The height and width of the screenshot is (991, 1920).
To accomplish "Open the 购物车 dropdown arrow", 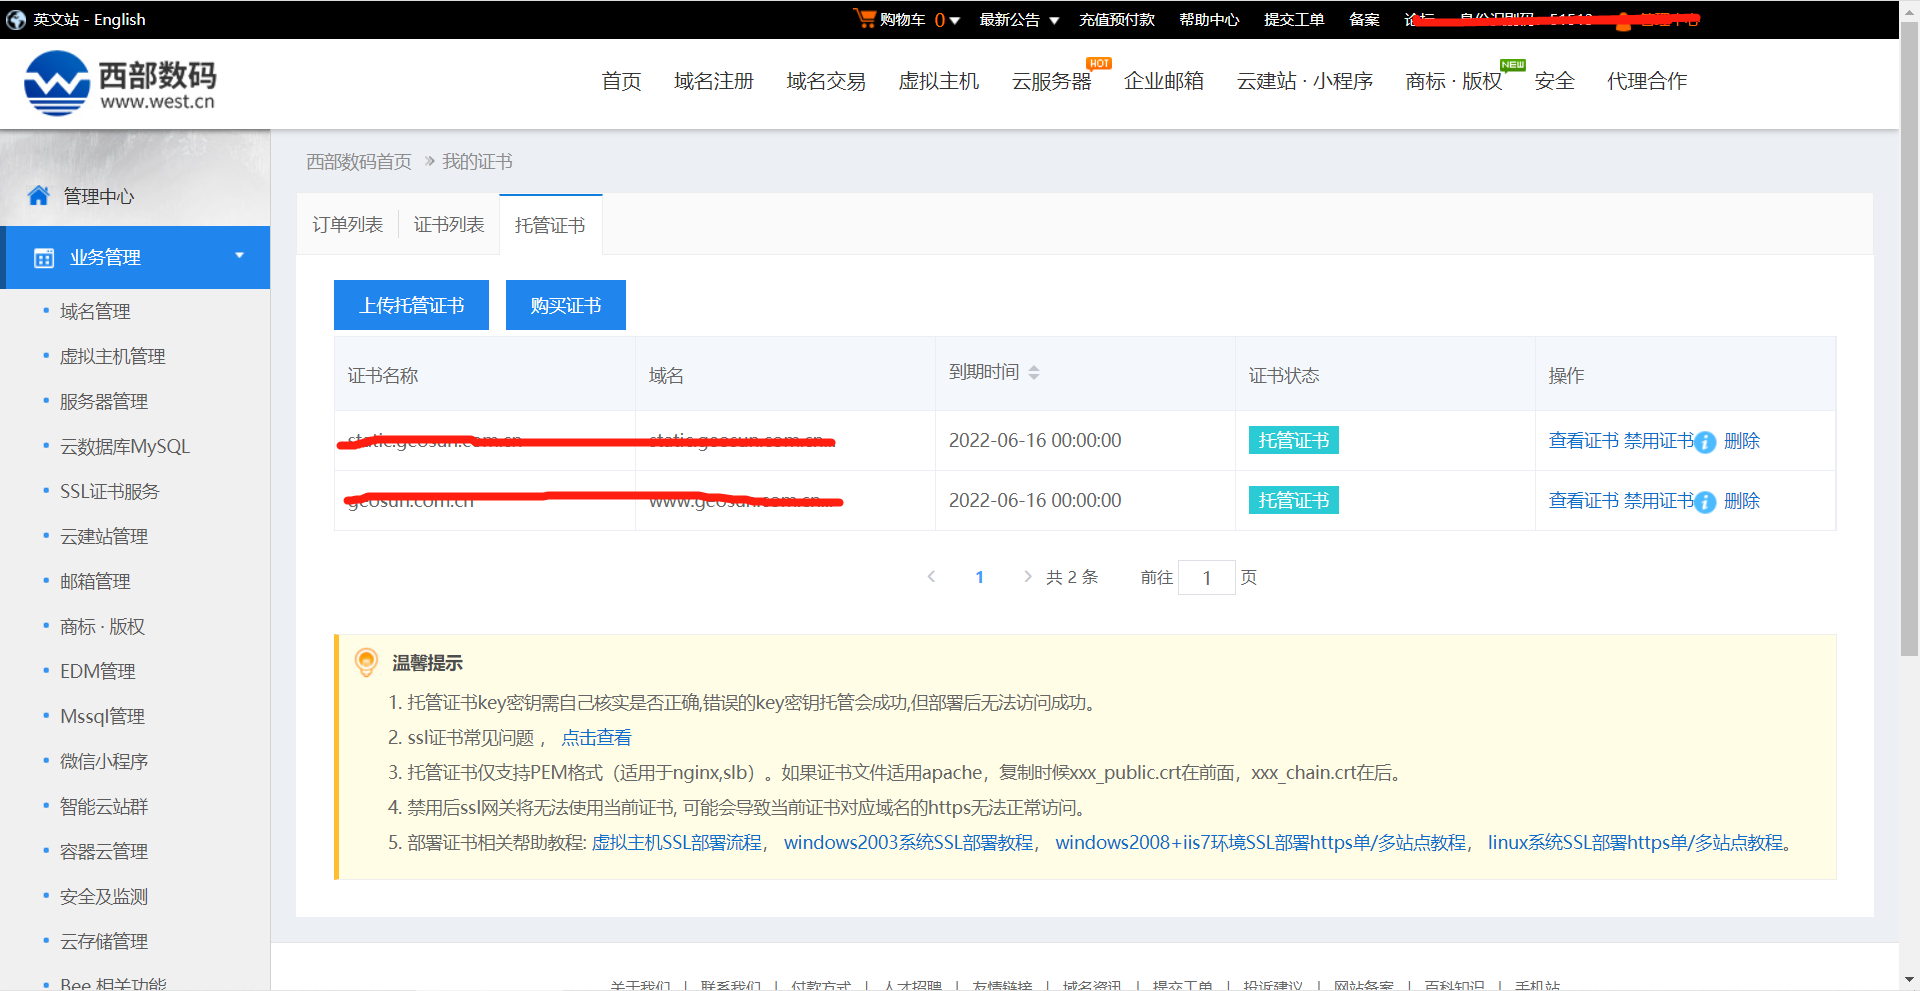I will tap(954, 19).
